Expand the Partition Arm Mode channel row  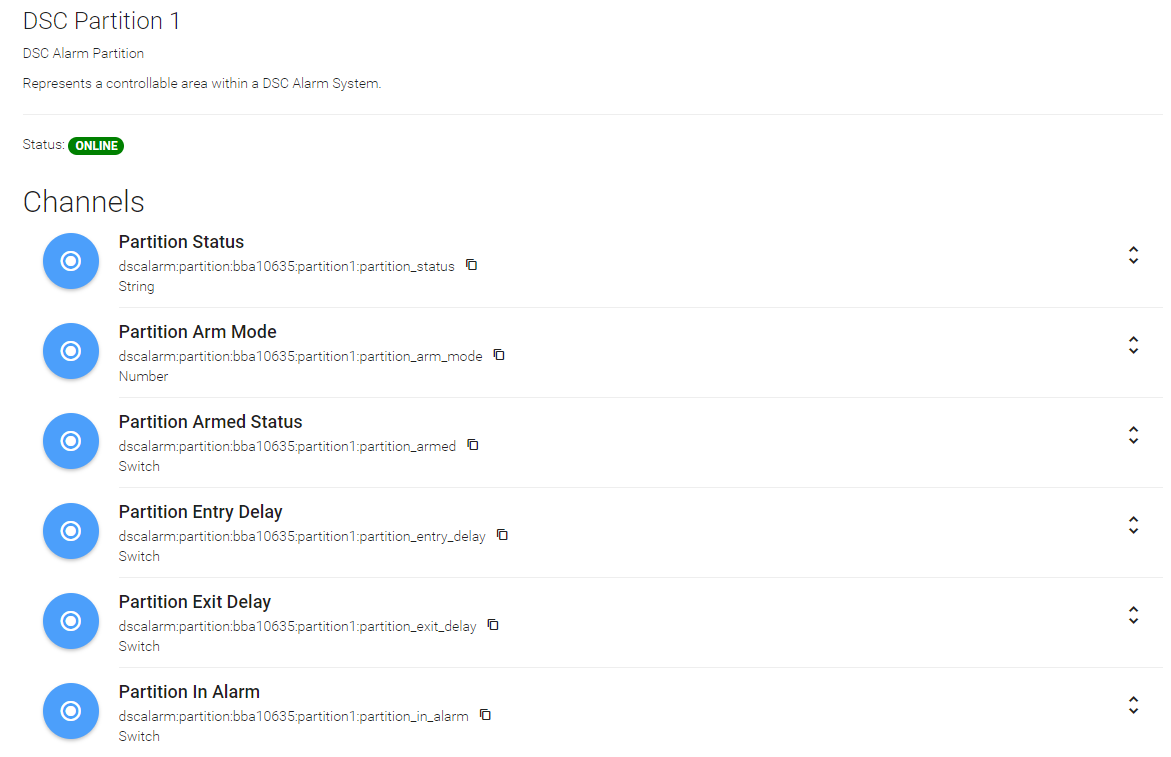1133,345
